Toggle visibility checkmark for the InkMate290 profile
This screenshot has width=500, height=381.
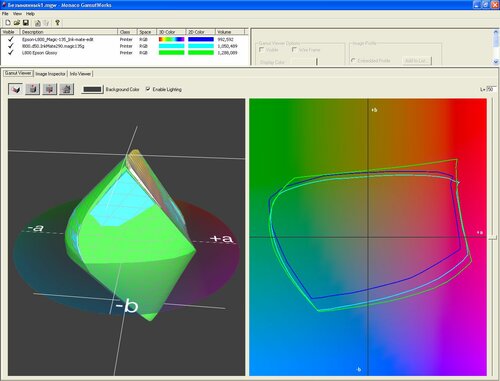point(11,46)
